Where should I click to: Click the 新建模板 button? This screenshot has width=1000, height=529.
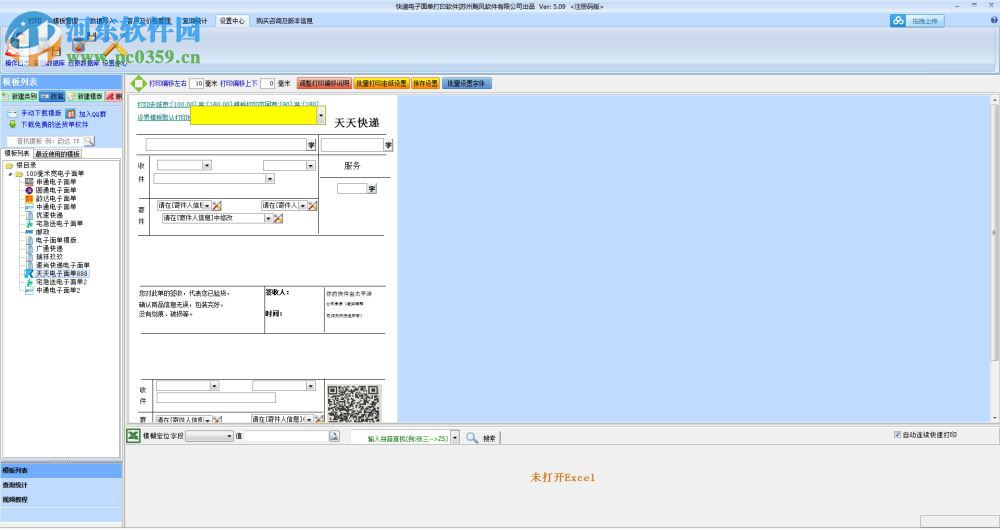click(x=85, y=96)
